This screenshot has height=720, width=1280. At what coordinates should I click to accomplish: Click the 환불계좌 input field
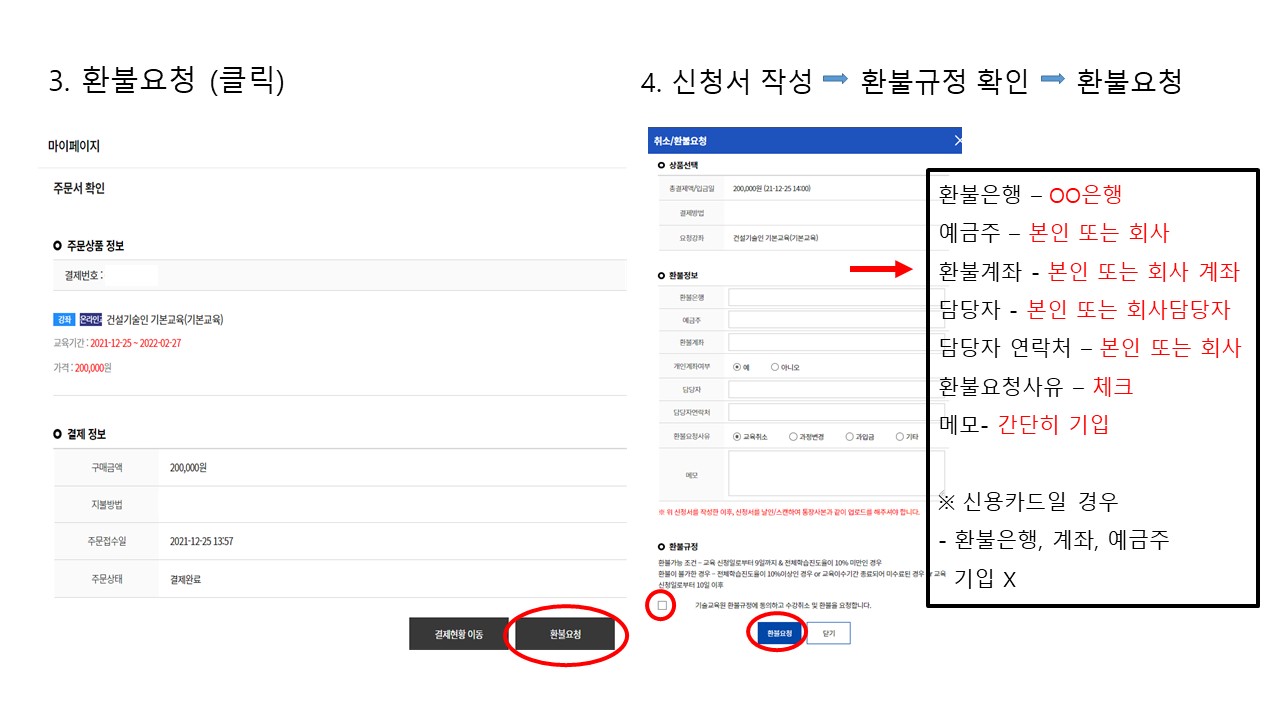click(828, 343)
